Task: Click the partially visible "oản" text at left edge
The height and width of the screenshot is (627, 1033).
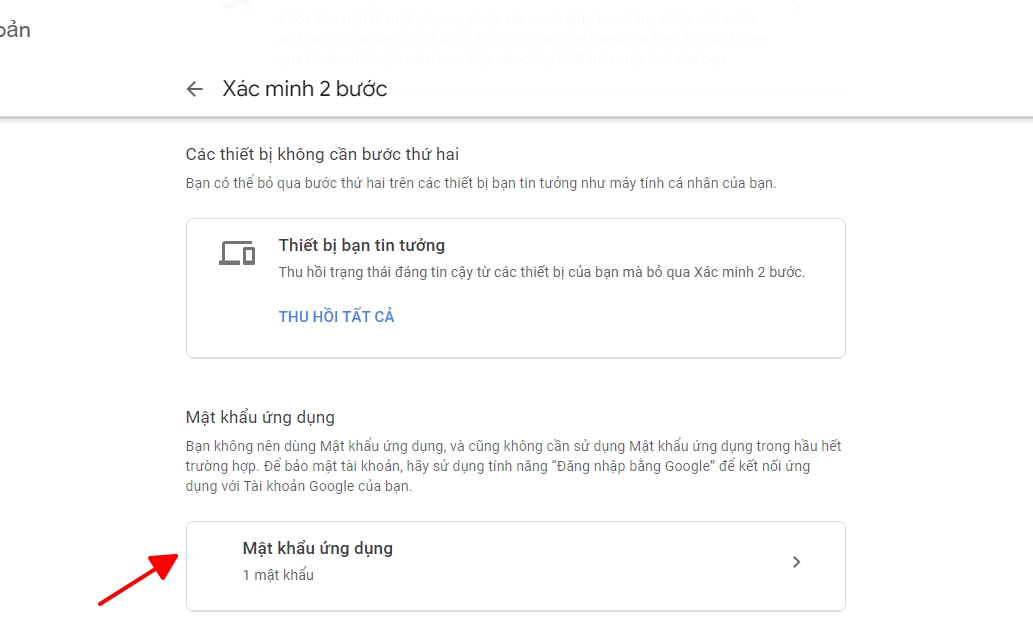Action: tap(14, 30)
